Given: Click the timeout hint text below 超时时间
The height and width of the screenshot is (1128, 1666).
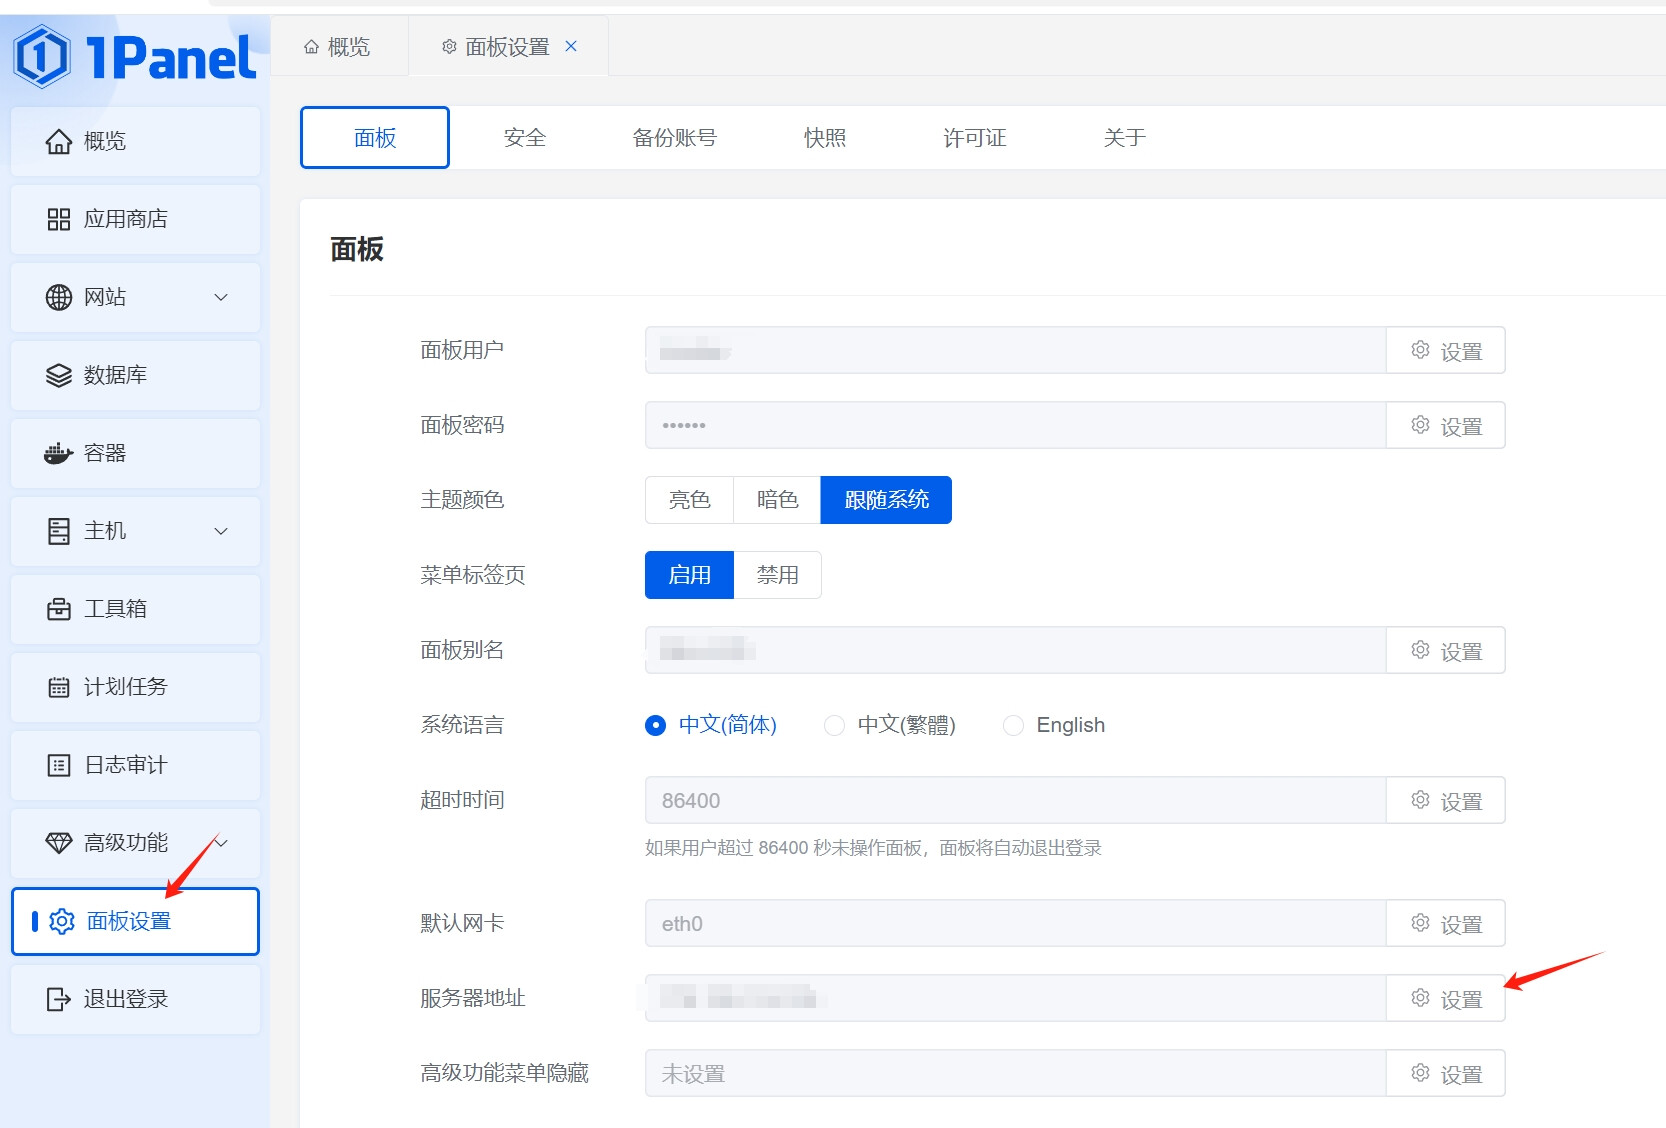Looking at the screenshot, I should pos(873,848).
